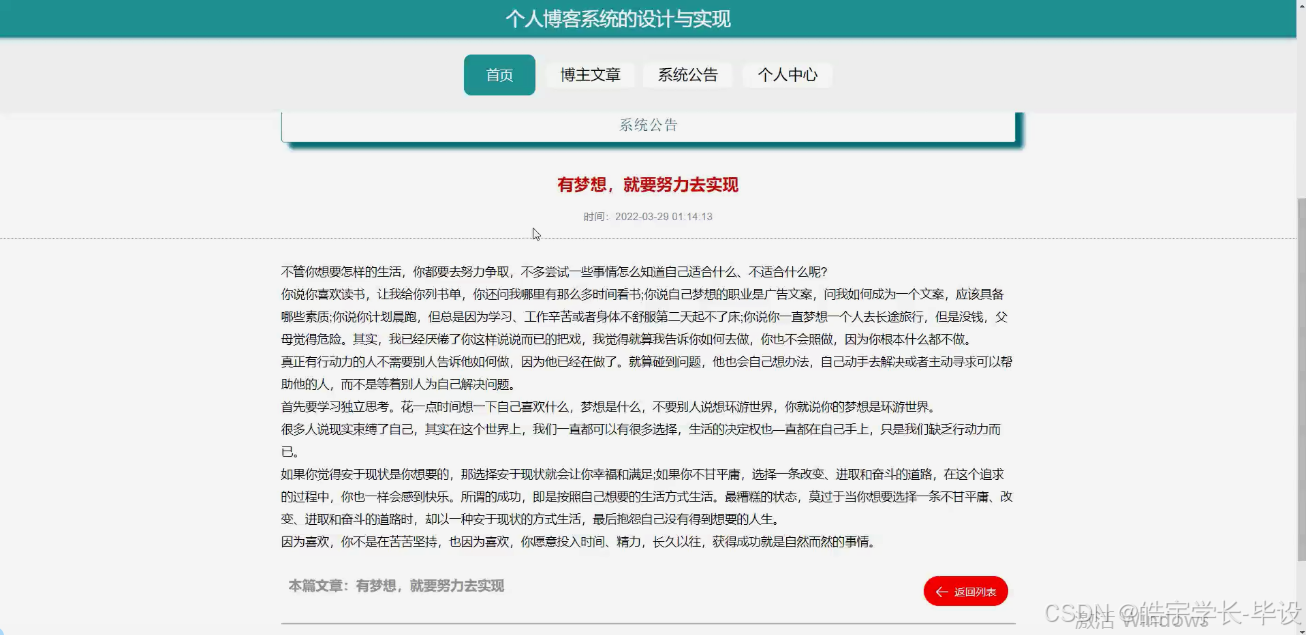Click the back arrow icon on 返回列表 button
This screenshot has height=635, width=1306.
pos(944,591)
